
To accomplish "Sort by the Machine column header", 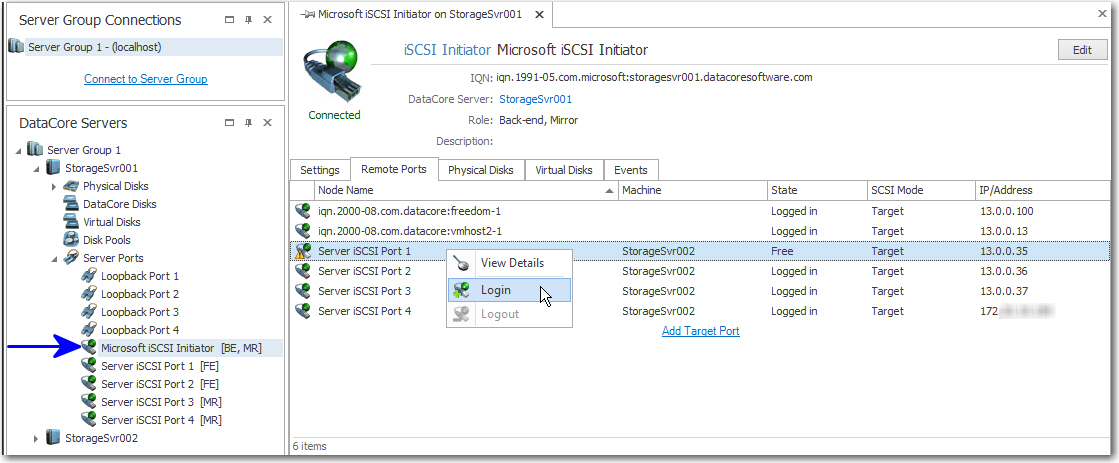I will coord(693,190).
